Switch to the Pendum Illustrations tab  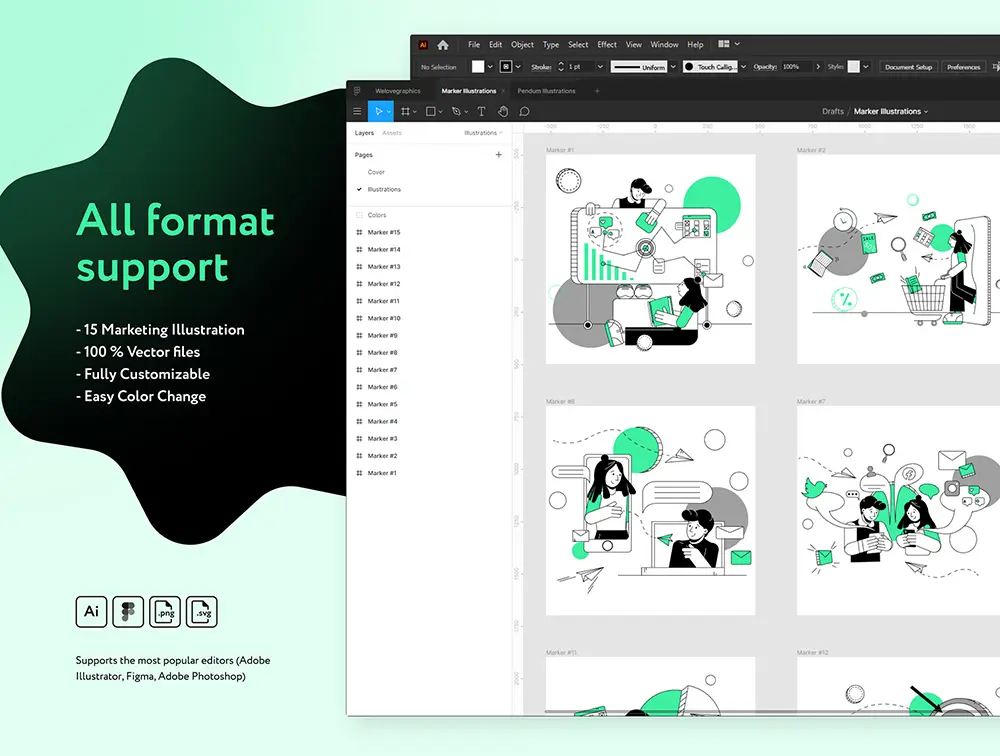pyautogui.click(x=546, y=91)
